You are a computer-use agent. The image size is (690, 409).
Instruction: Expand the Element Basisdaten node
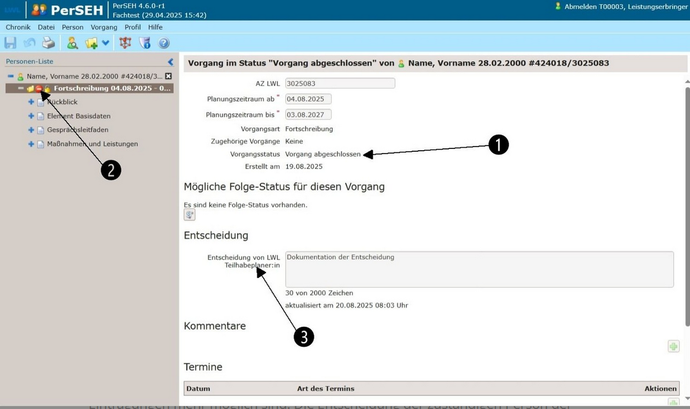click(x=31, y=116)
